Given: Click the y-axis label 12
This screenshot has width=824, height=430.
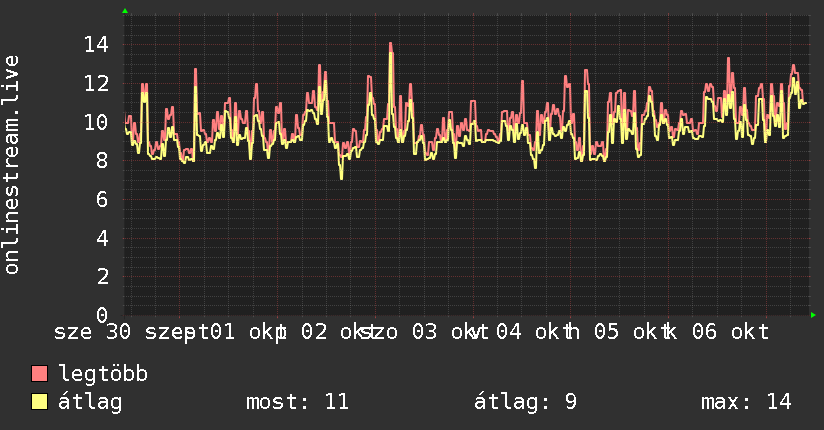Looking at the screenshot, I should point(97,83).
